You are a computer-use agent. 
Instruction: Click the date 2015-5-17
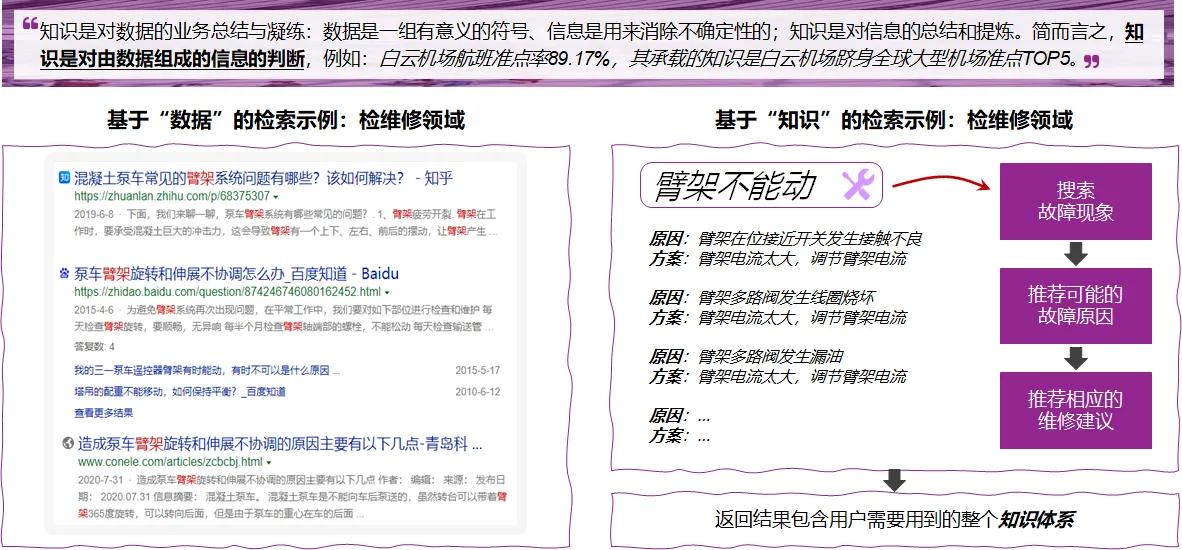[x=477, y=371]
